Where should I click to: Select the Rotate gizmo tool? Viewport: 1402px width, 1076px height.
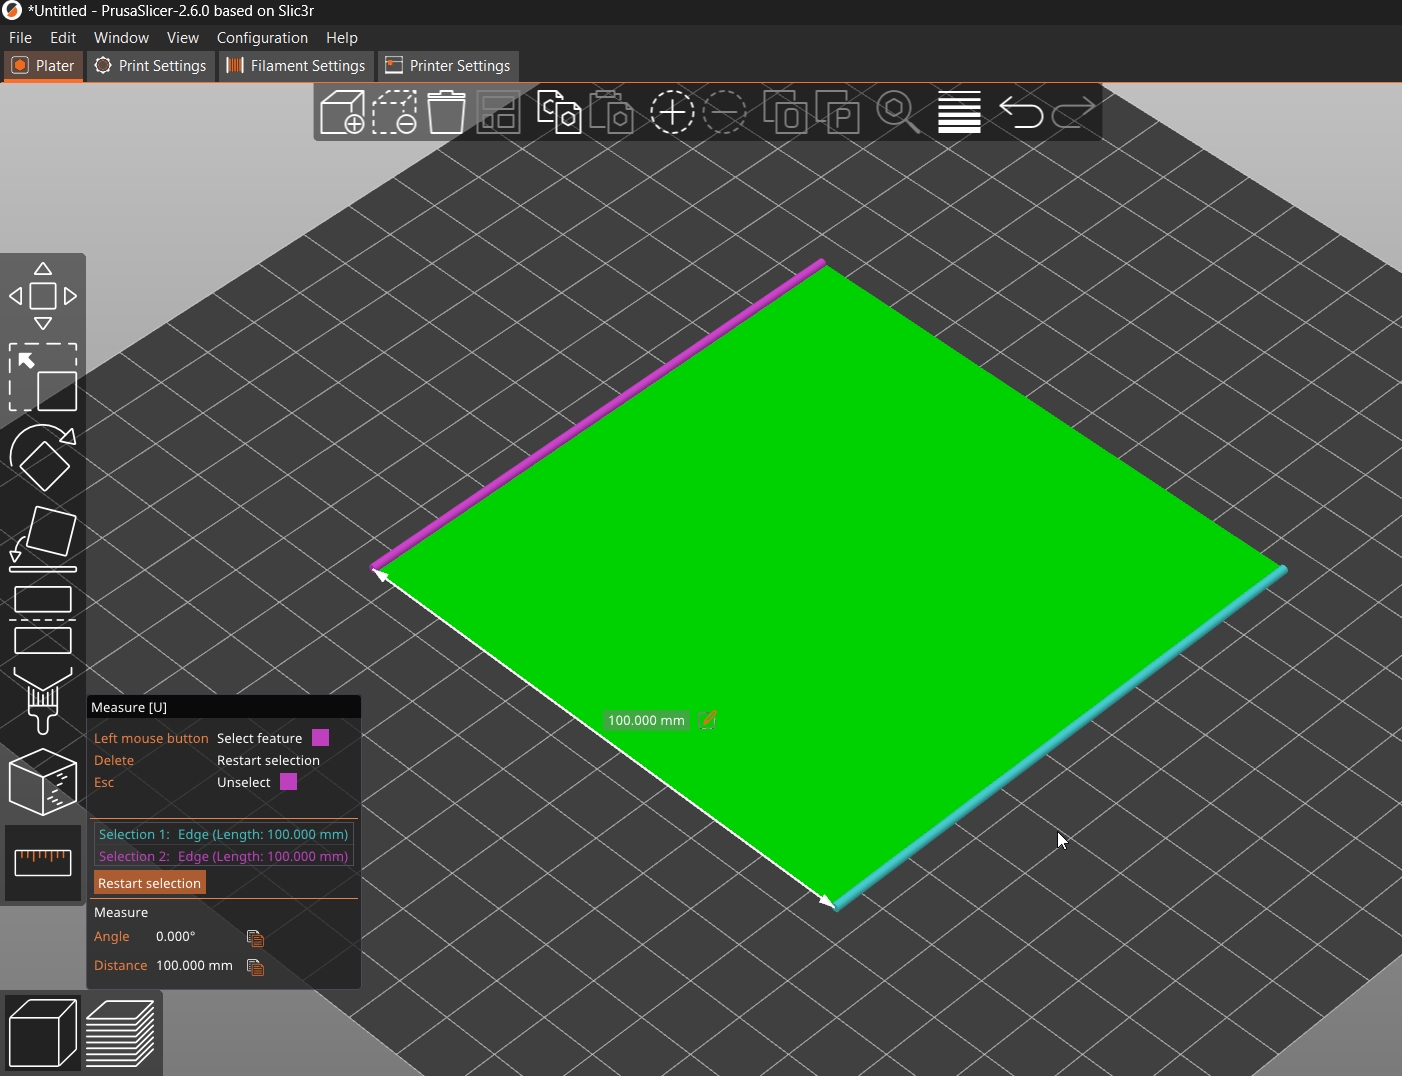click(43, 458)
